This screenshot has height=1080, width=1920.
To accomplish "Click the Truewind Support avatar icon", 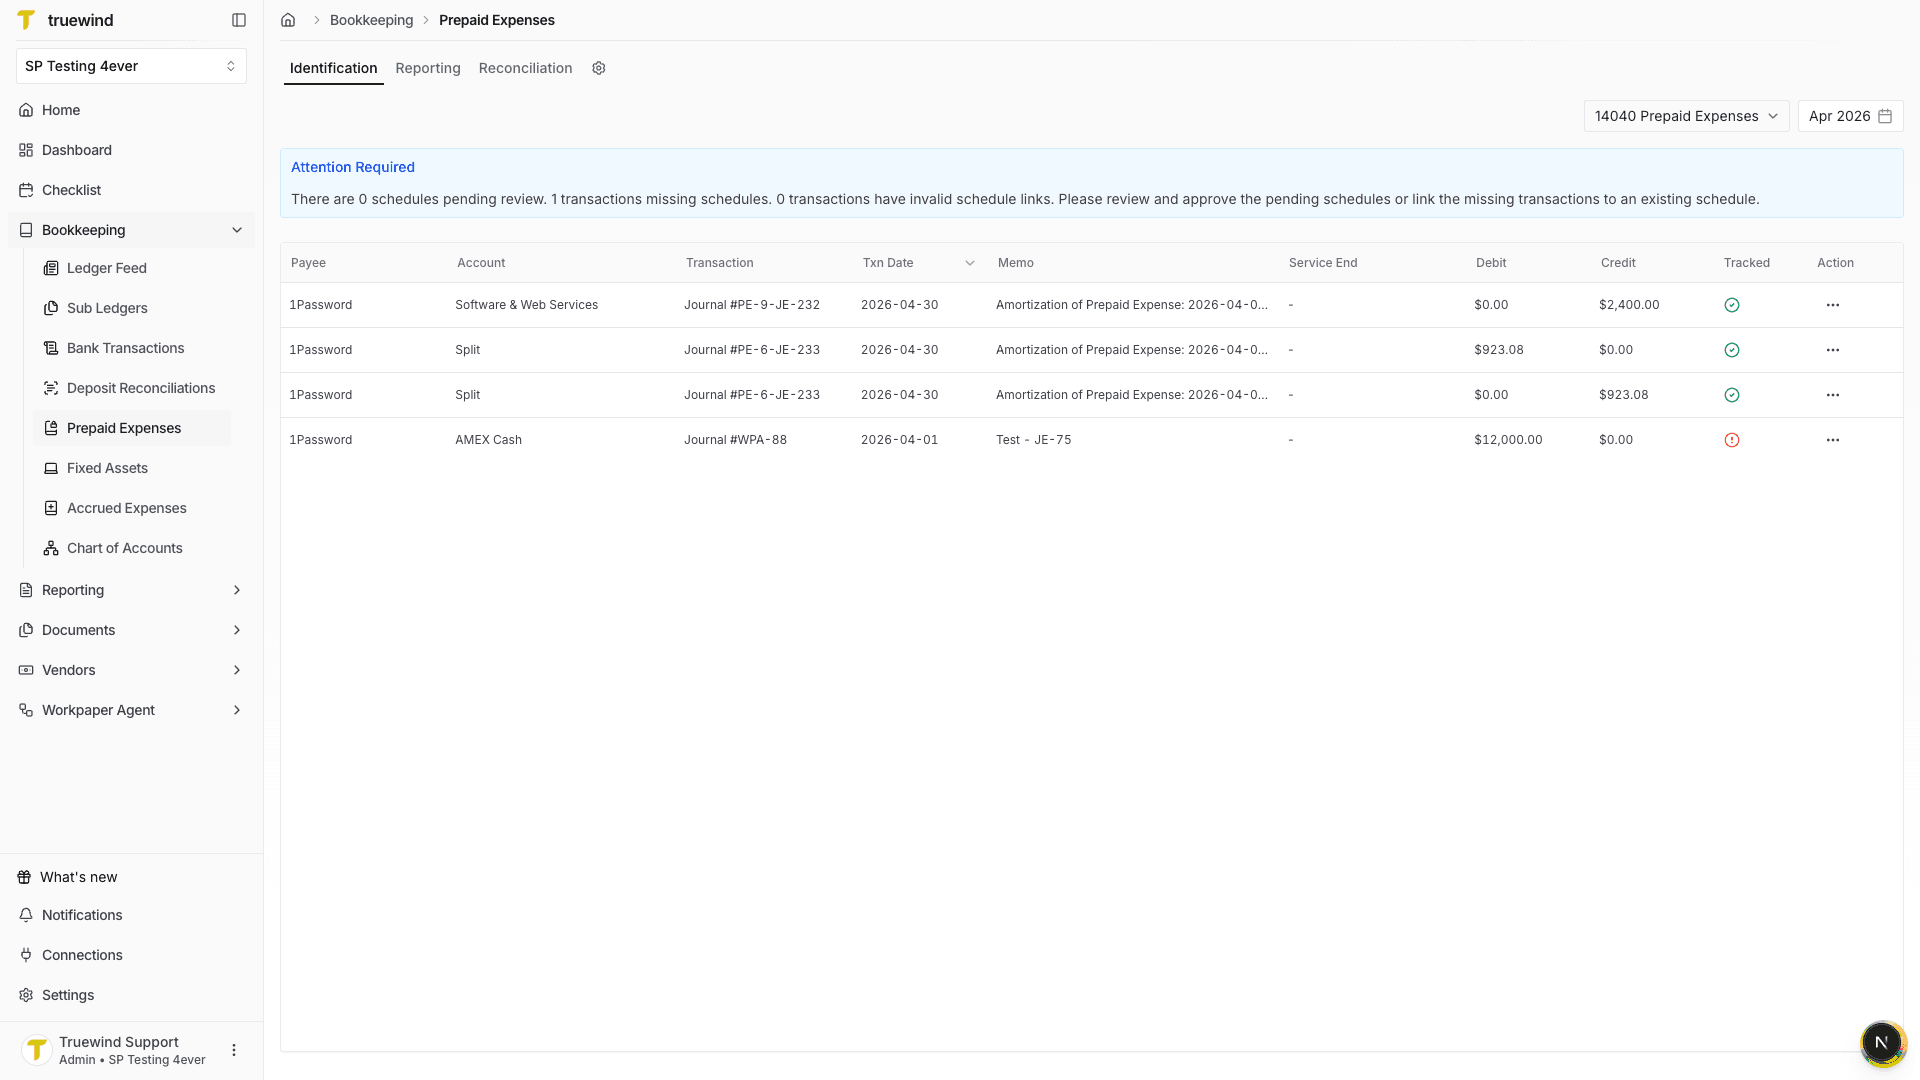I will coord(37,1050).
